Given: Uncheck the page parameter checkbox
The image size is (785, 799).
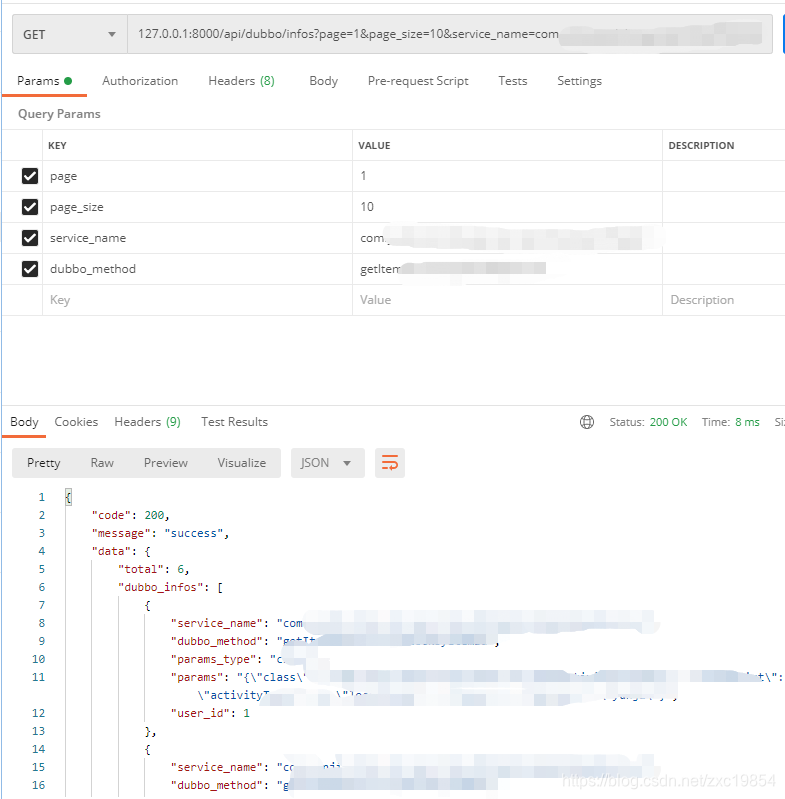Looking at the screenshot, I should pyautogui.click(x=30, y=176).
